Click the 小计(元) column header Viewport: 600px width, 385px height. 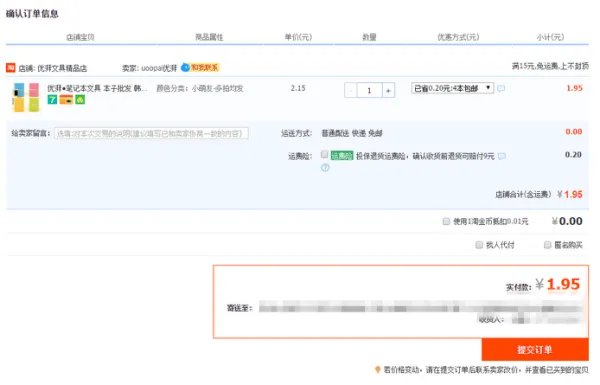tap(550, 37)
